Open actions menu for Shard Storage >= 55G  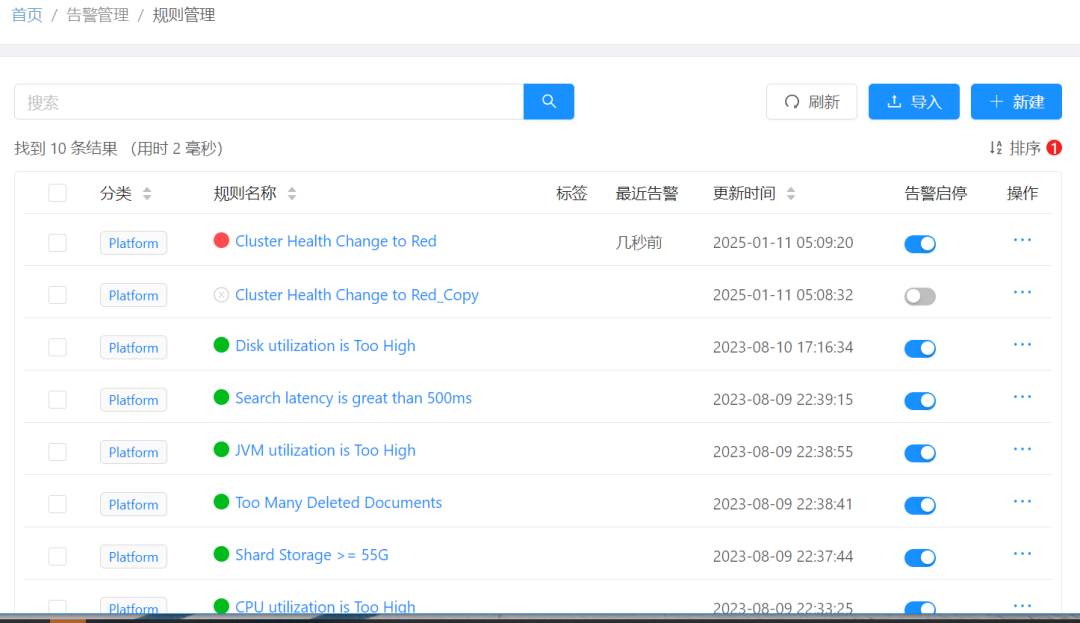(1022, 554)
